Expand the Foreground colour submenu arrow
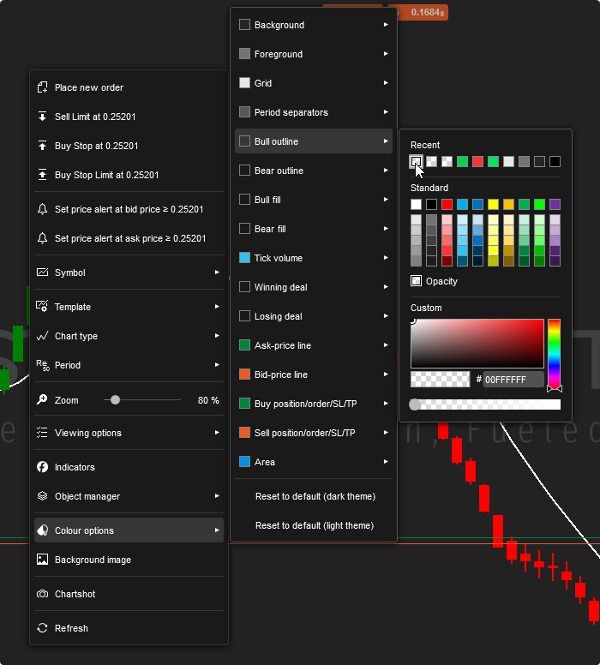The width and height of the screenshot is (600, 665). [385, 54]
